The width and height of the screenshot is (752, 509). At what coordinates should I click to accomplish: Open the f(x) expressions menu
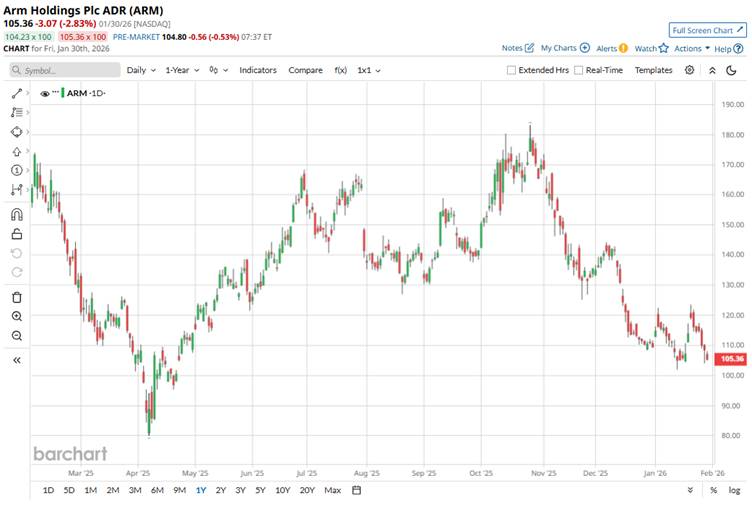tap(341, 70)
